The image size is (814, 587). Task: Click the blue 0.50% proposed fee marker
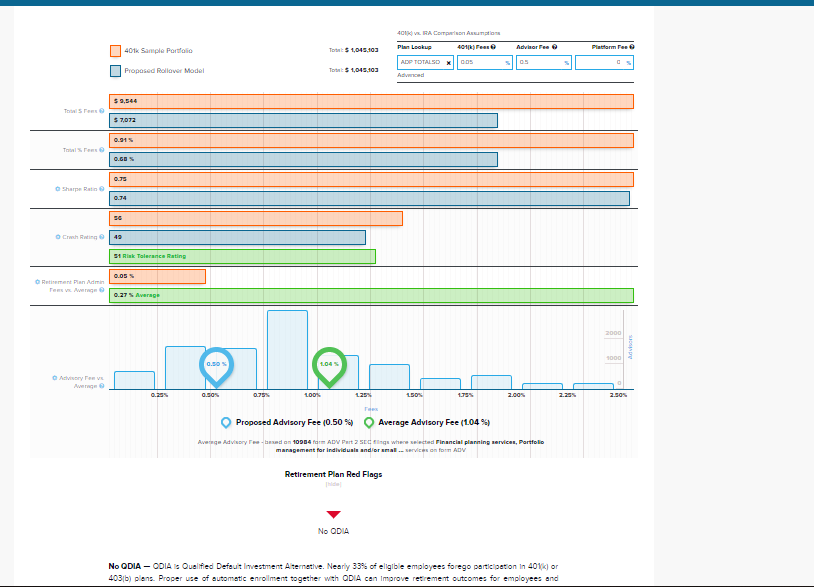point(217,366)
